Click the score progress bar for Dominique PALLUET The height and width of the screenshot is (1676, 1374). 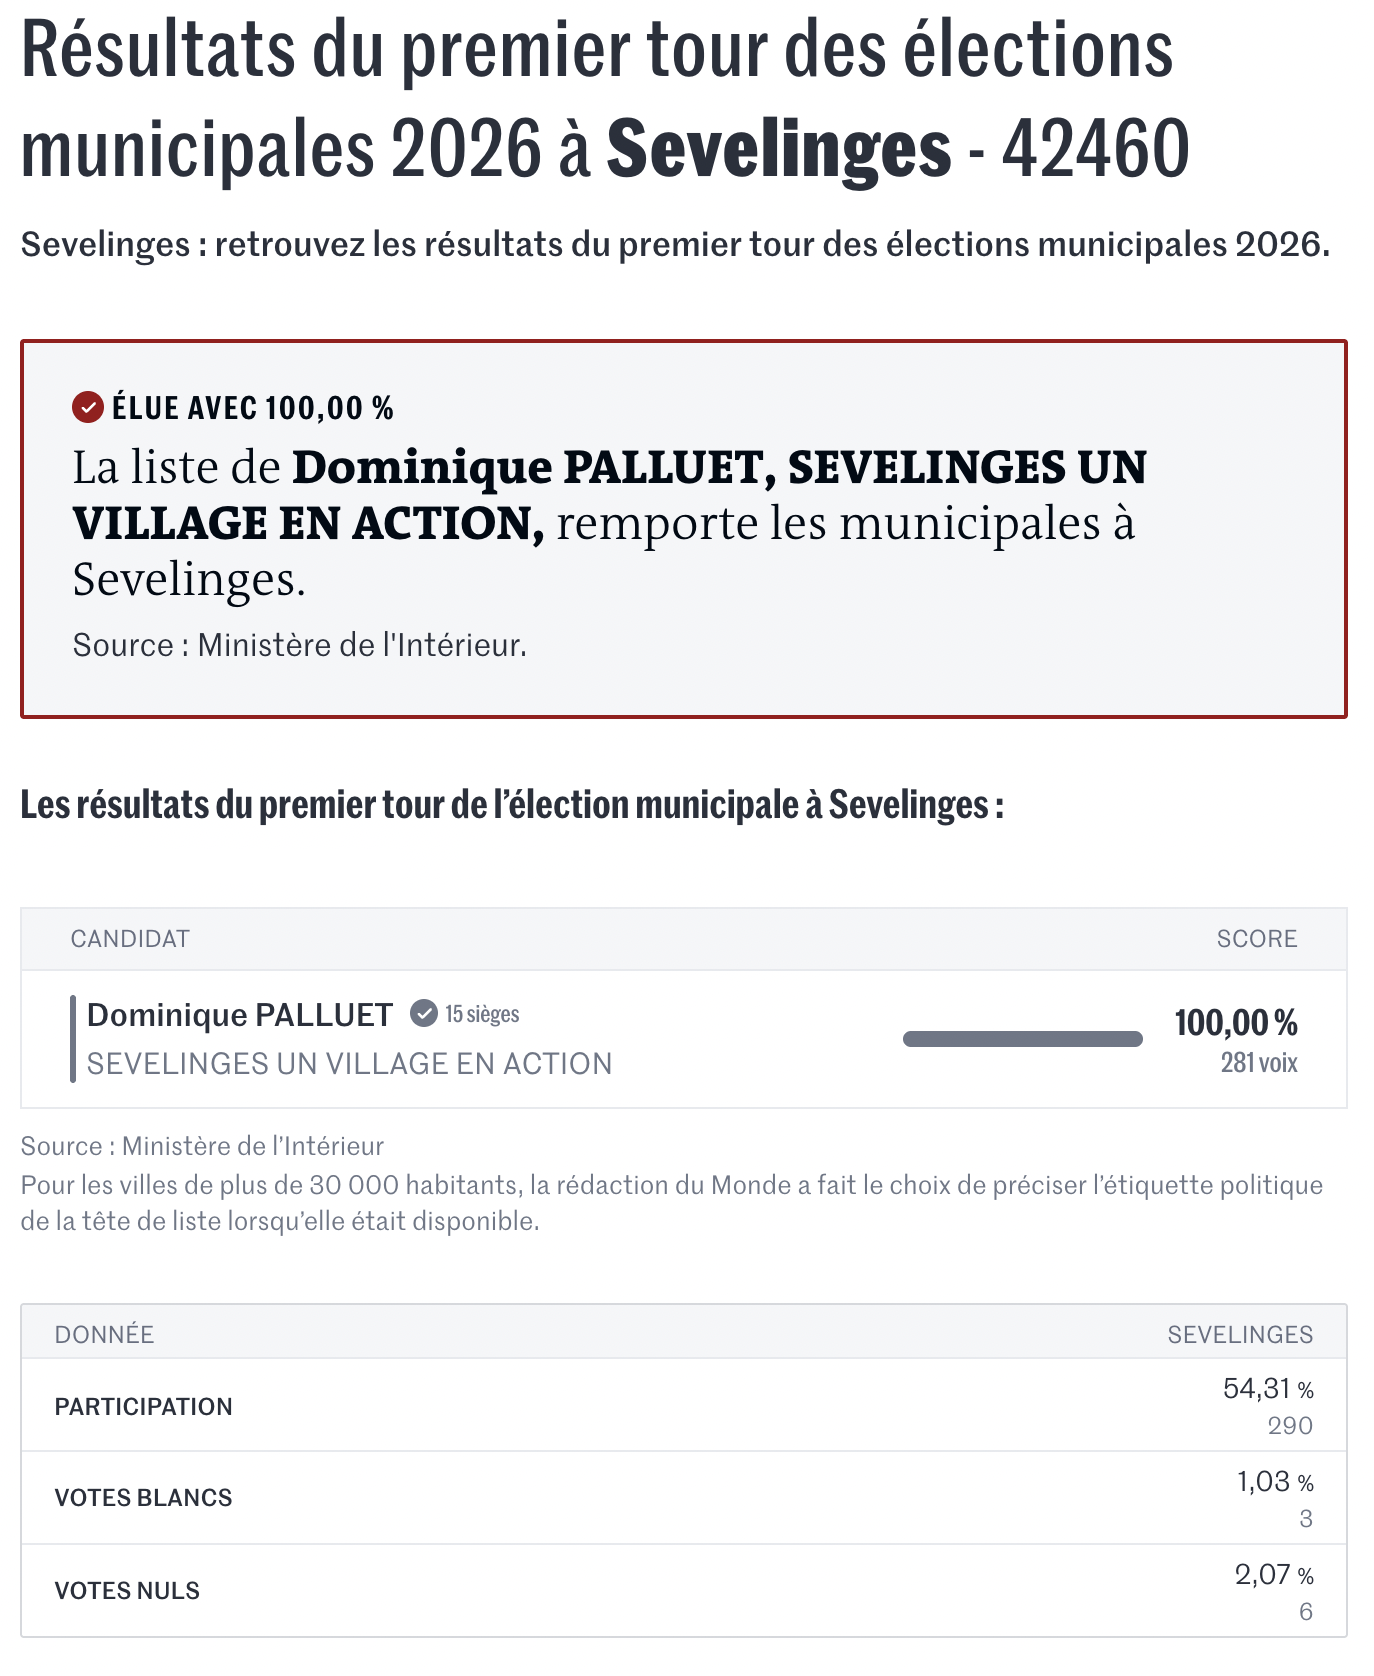[1022, 1039]
